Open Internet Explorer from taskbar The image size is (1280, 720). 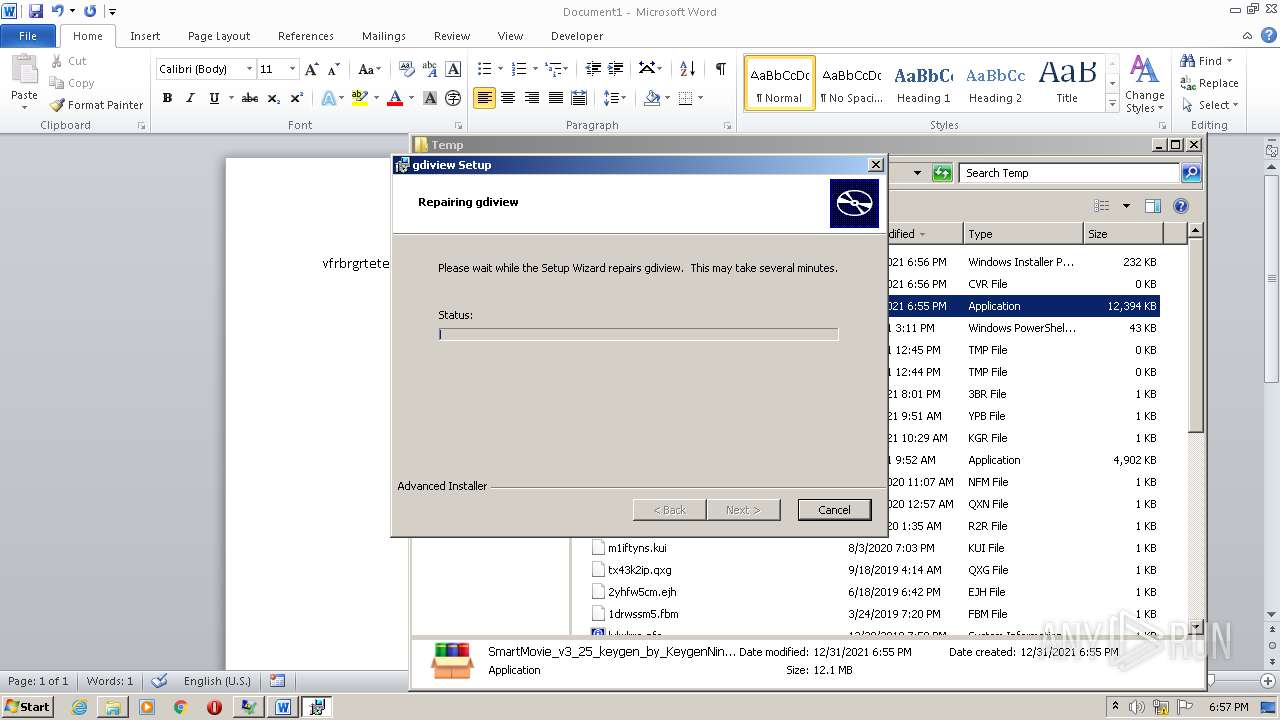pyautogui.click(x=80, y=706)
